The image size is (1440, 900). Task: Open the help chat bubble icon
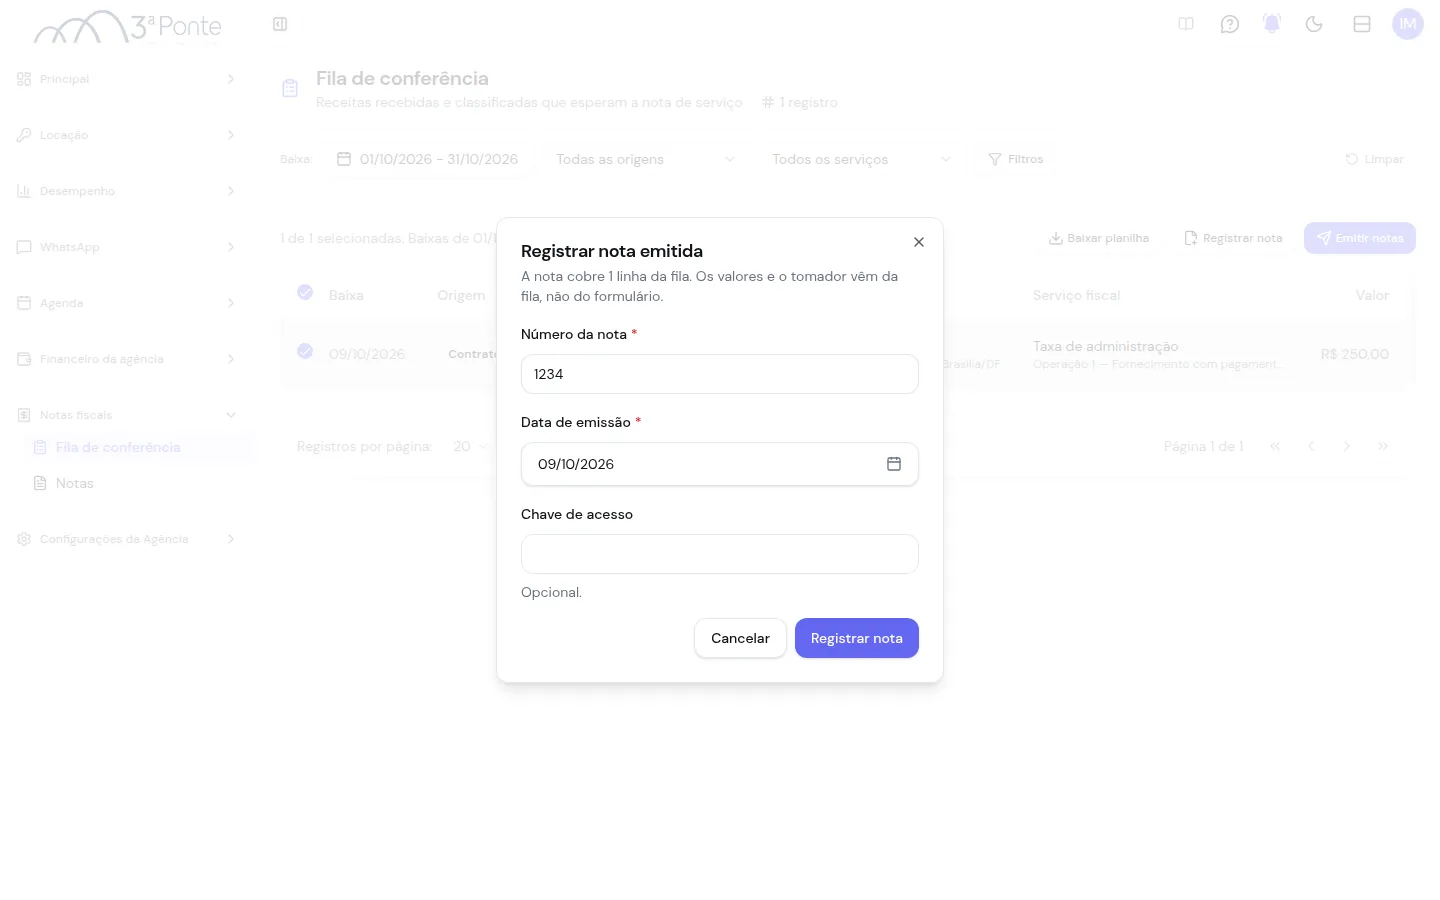pos(1230,24)
